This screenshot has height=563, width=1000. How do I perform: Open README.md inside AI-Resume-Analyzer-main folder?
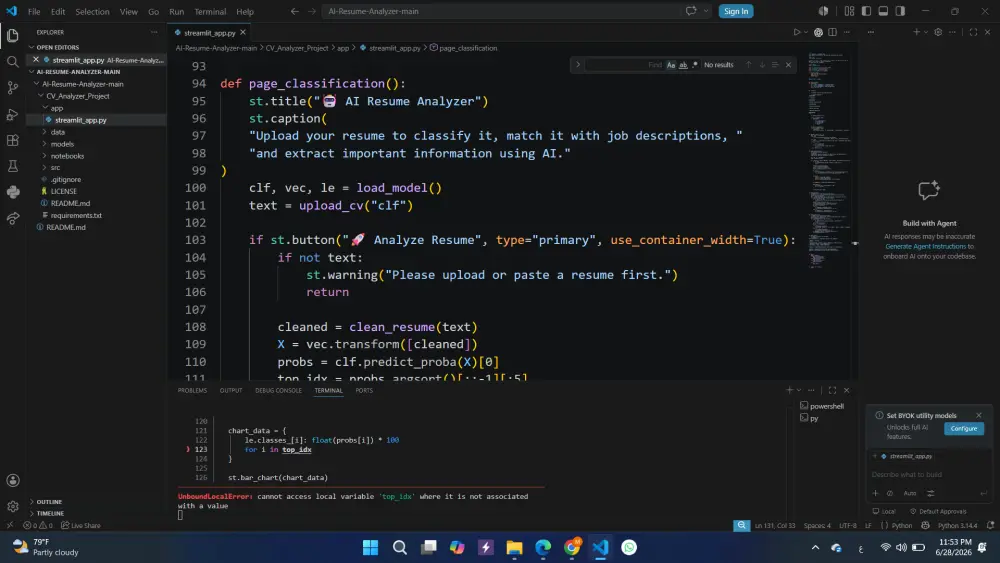coord(70,203)
